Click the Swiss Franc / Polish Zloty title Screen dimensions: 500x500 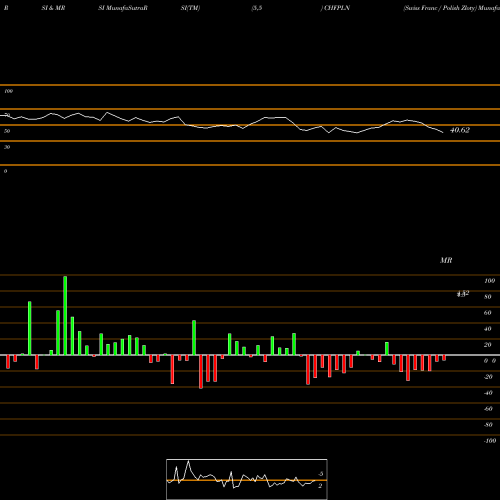(440, 8)
